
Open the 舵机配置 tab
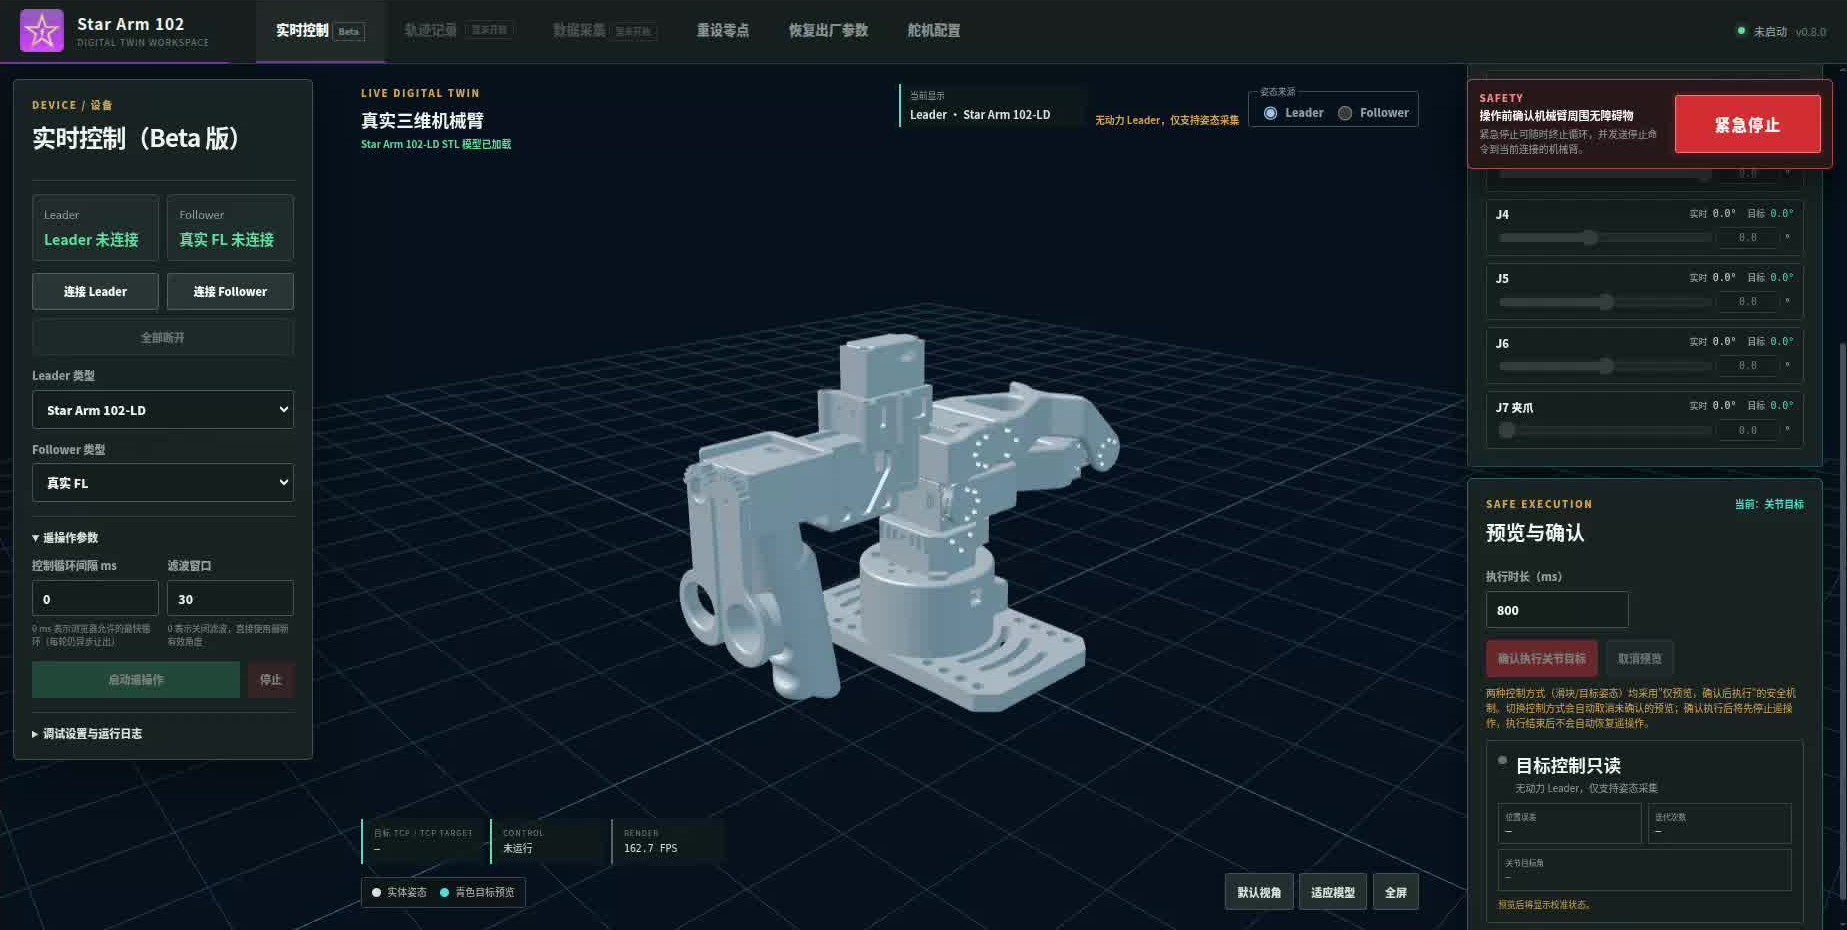934,31
